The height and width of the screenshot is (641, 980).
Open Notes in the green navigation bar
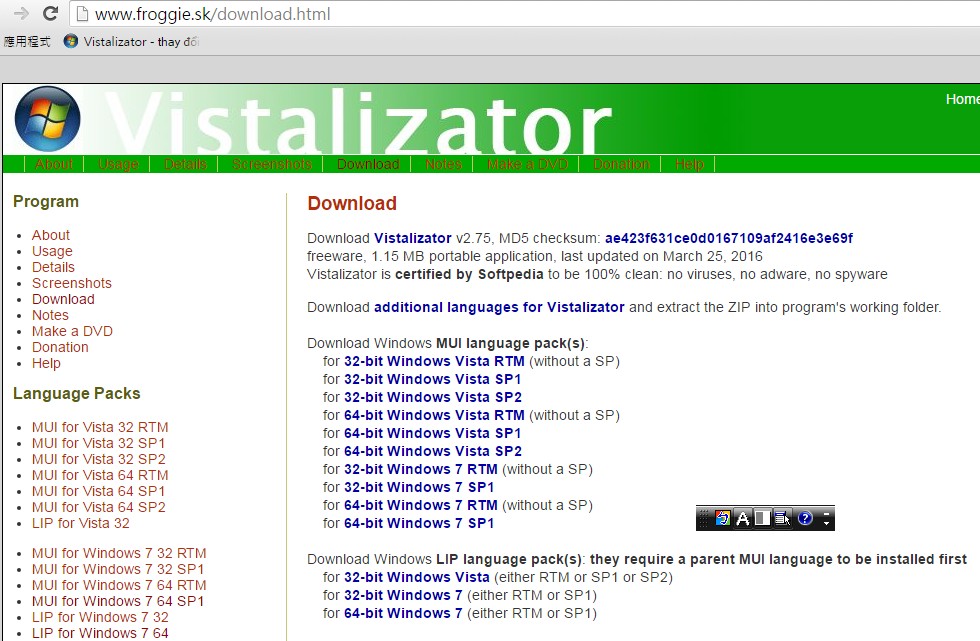pyautogui.click(x=443, y=164)
